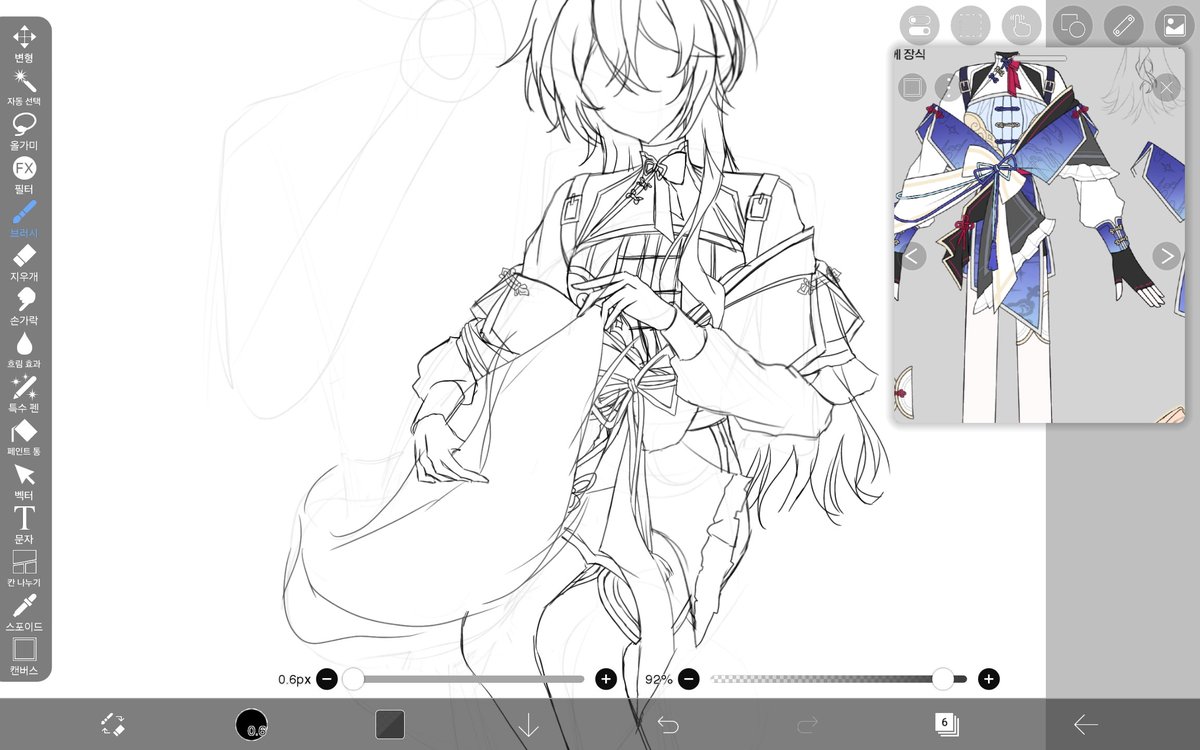The image size is (1200, 750).
Task: Click the square frame icon in reference window
Action: [x=911, y=88]
